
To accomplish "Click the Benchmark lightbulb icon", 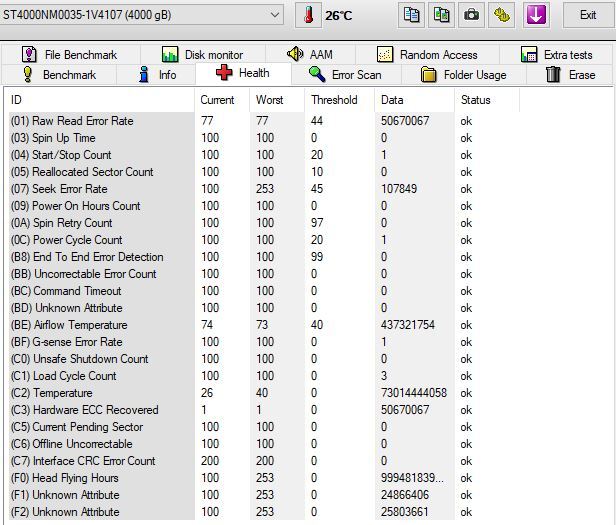I will pos(28,74).
